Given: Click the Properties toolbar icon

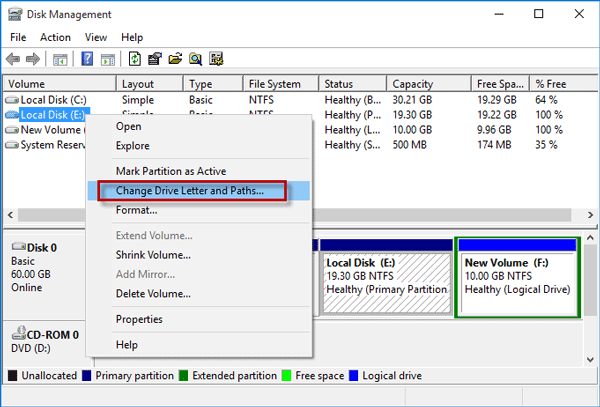Looking at the screenshot, I should 154,59.
